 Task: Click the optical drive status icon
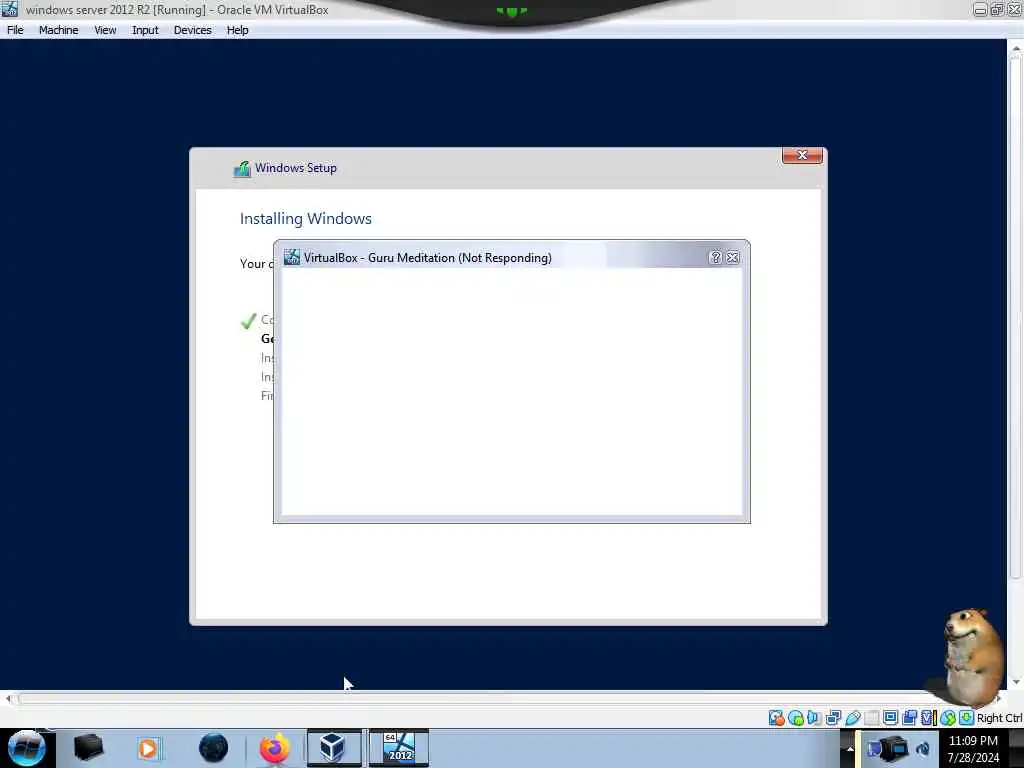pyautogui.click(x=795, y=718)
